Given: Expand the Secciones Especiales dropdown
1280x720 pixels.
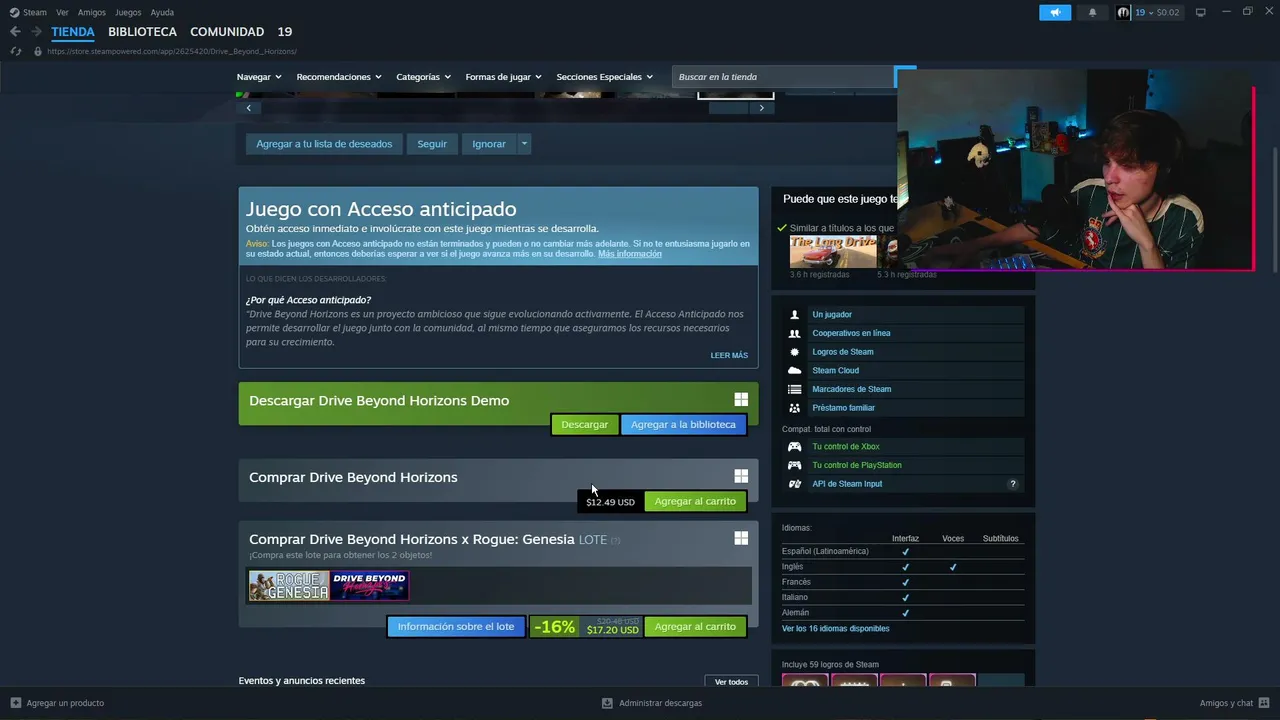Looking at the screenshot, I should coord(604,77).
